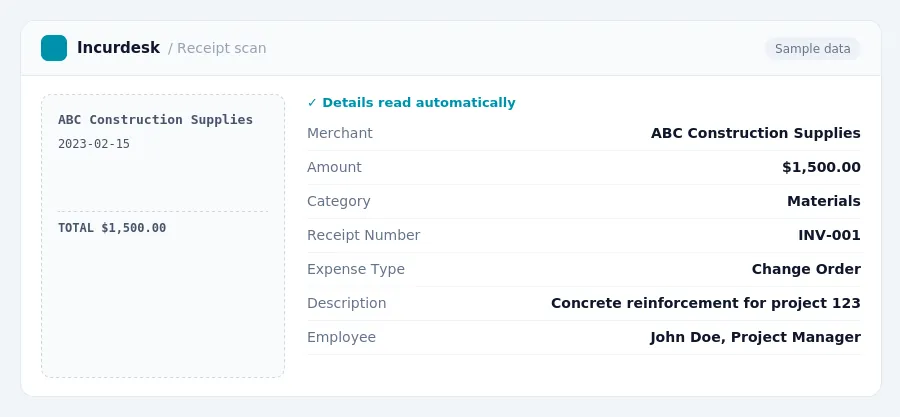This screenshot has height=417, width=900.
Task: Click the receipt date "2023-02-15"
Action: tap(94, 144)
